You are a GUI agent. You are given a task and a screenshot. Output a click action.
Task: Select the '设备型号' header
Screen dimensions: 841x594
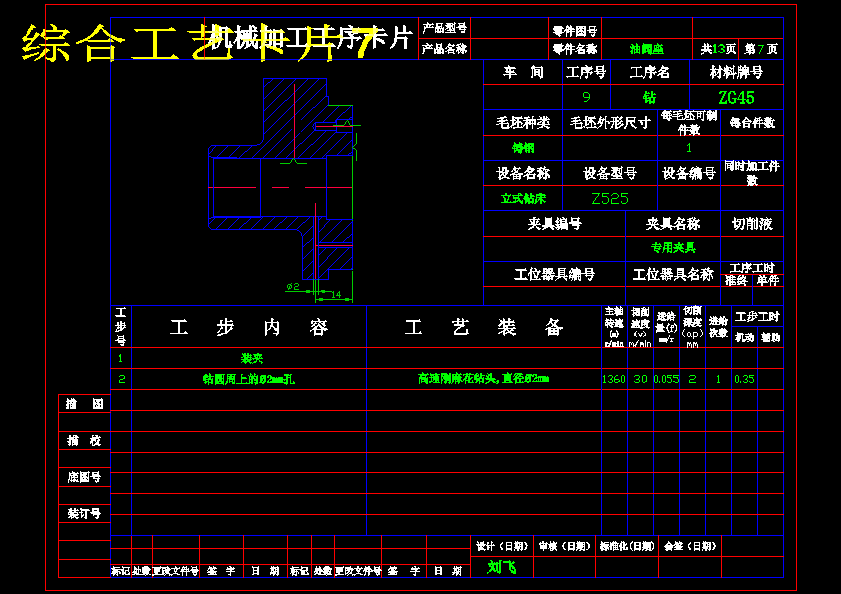click(x=610, y=173)
